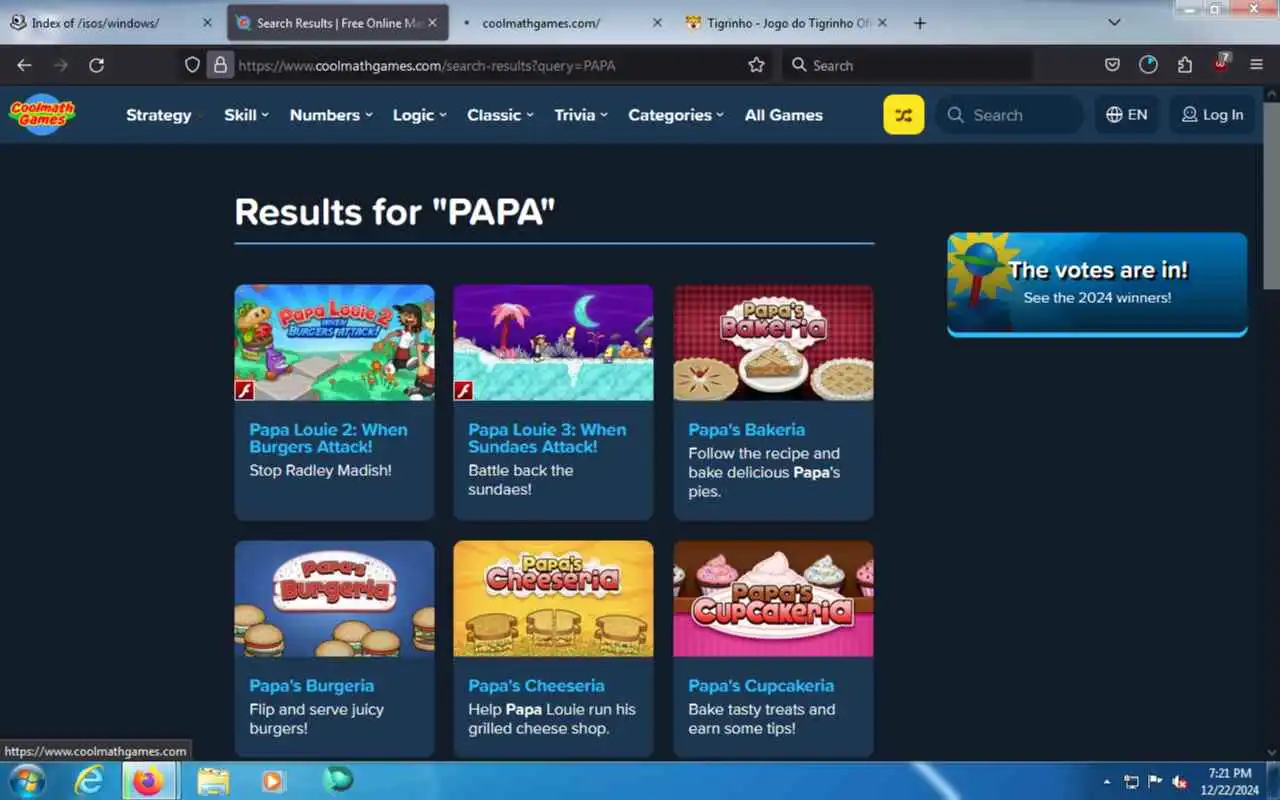Screen dimensions: 1280x800
Task: Click Papa Louie 2 game thumbnail
Action: [x=334, y=343]
